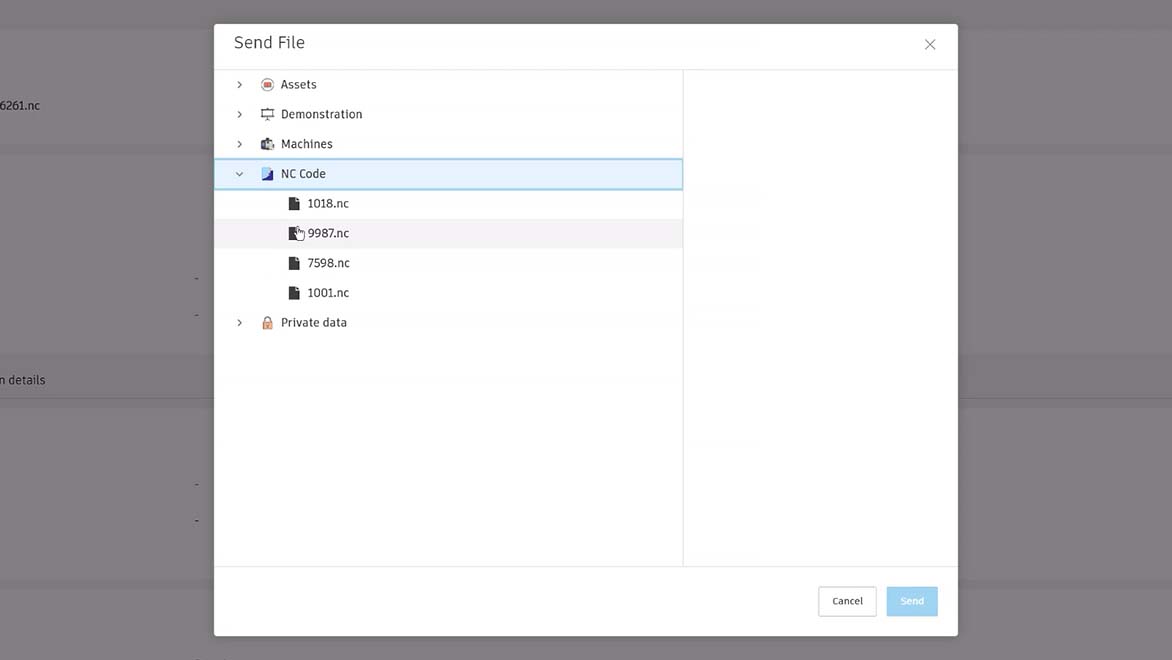Click the Private data lock icon

pyautogui.click(x=267, y=323)
